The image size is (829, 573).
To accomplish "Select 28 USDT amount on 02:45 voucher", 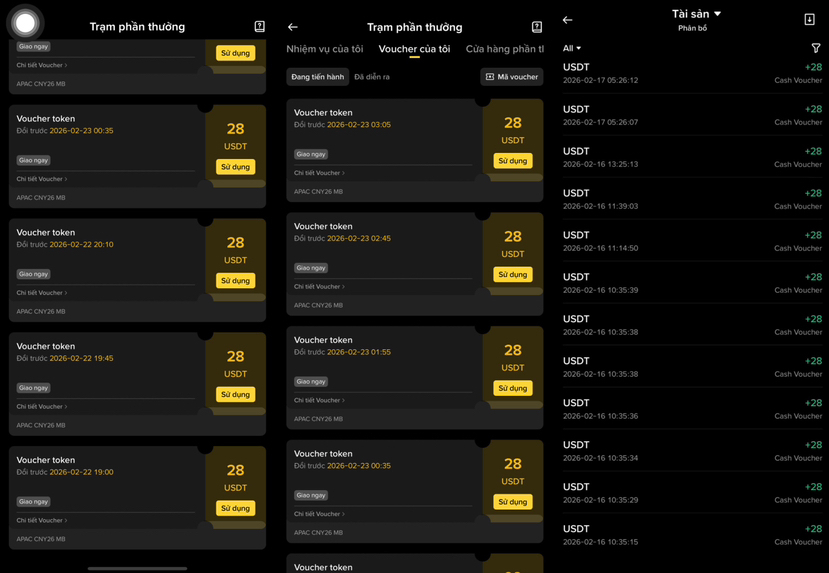I will click(x=513, y=244).
